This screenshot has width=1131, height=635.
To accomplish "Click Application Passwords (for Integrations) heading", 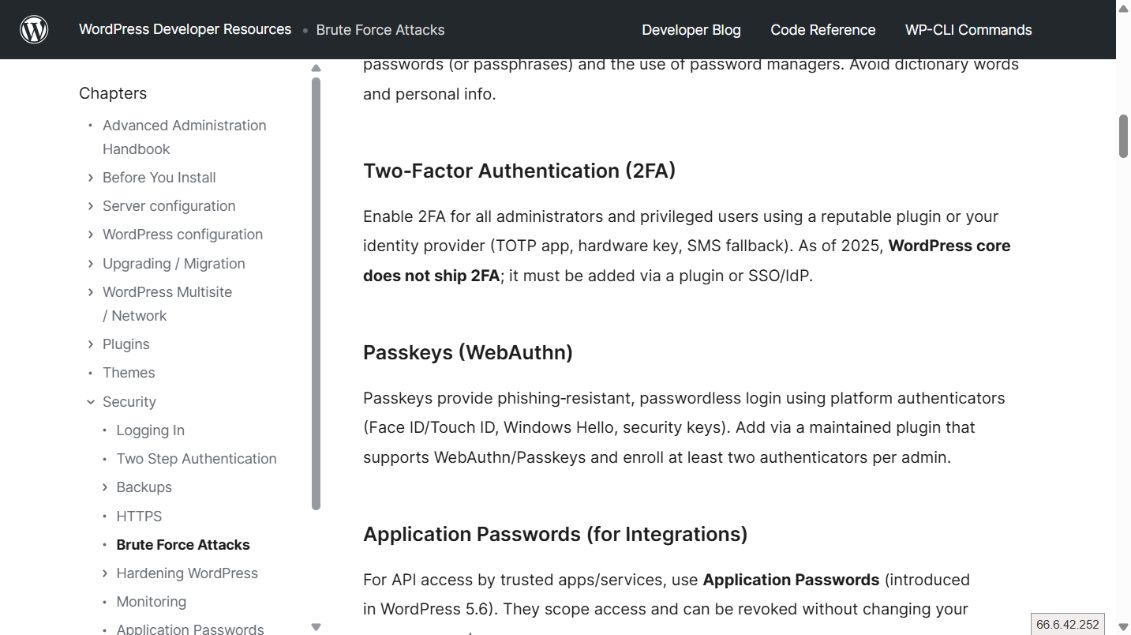I will click(x=555, y=535).
